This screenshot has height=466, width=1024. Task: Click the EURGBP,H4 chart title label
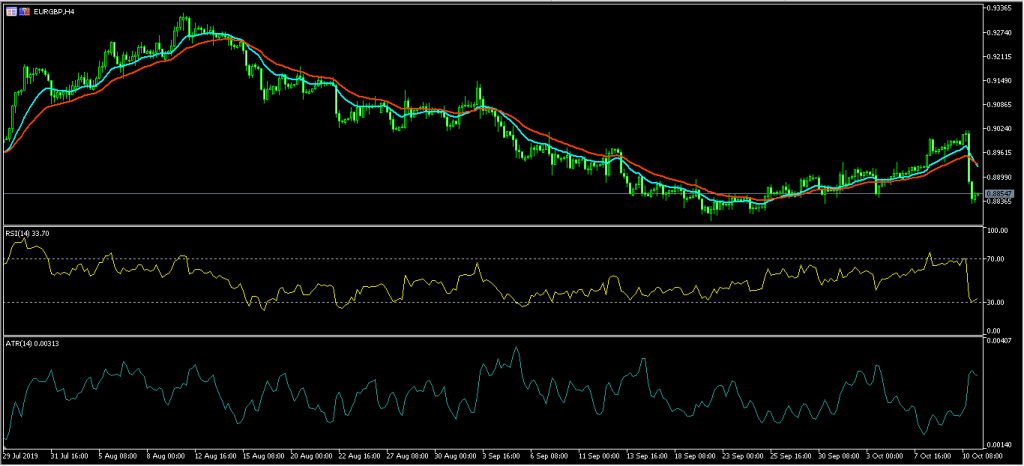tap(55, 10)
